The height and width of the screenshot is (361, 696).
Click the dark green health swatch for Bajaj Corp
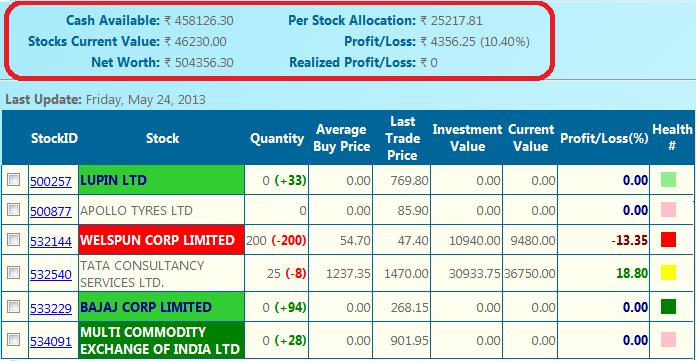pos(668,306)
